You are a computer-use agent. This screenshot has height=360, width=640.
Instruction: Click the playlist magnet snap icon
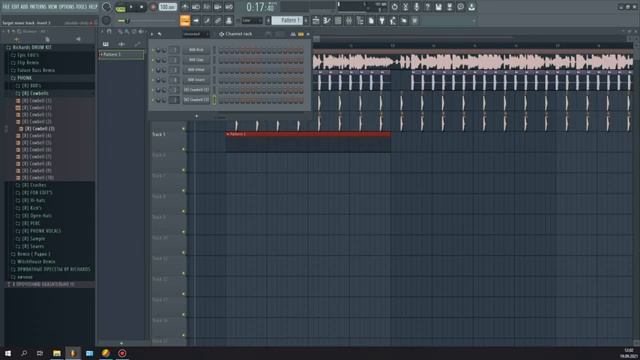click(x=109, y=31)
